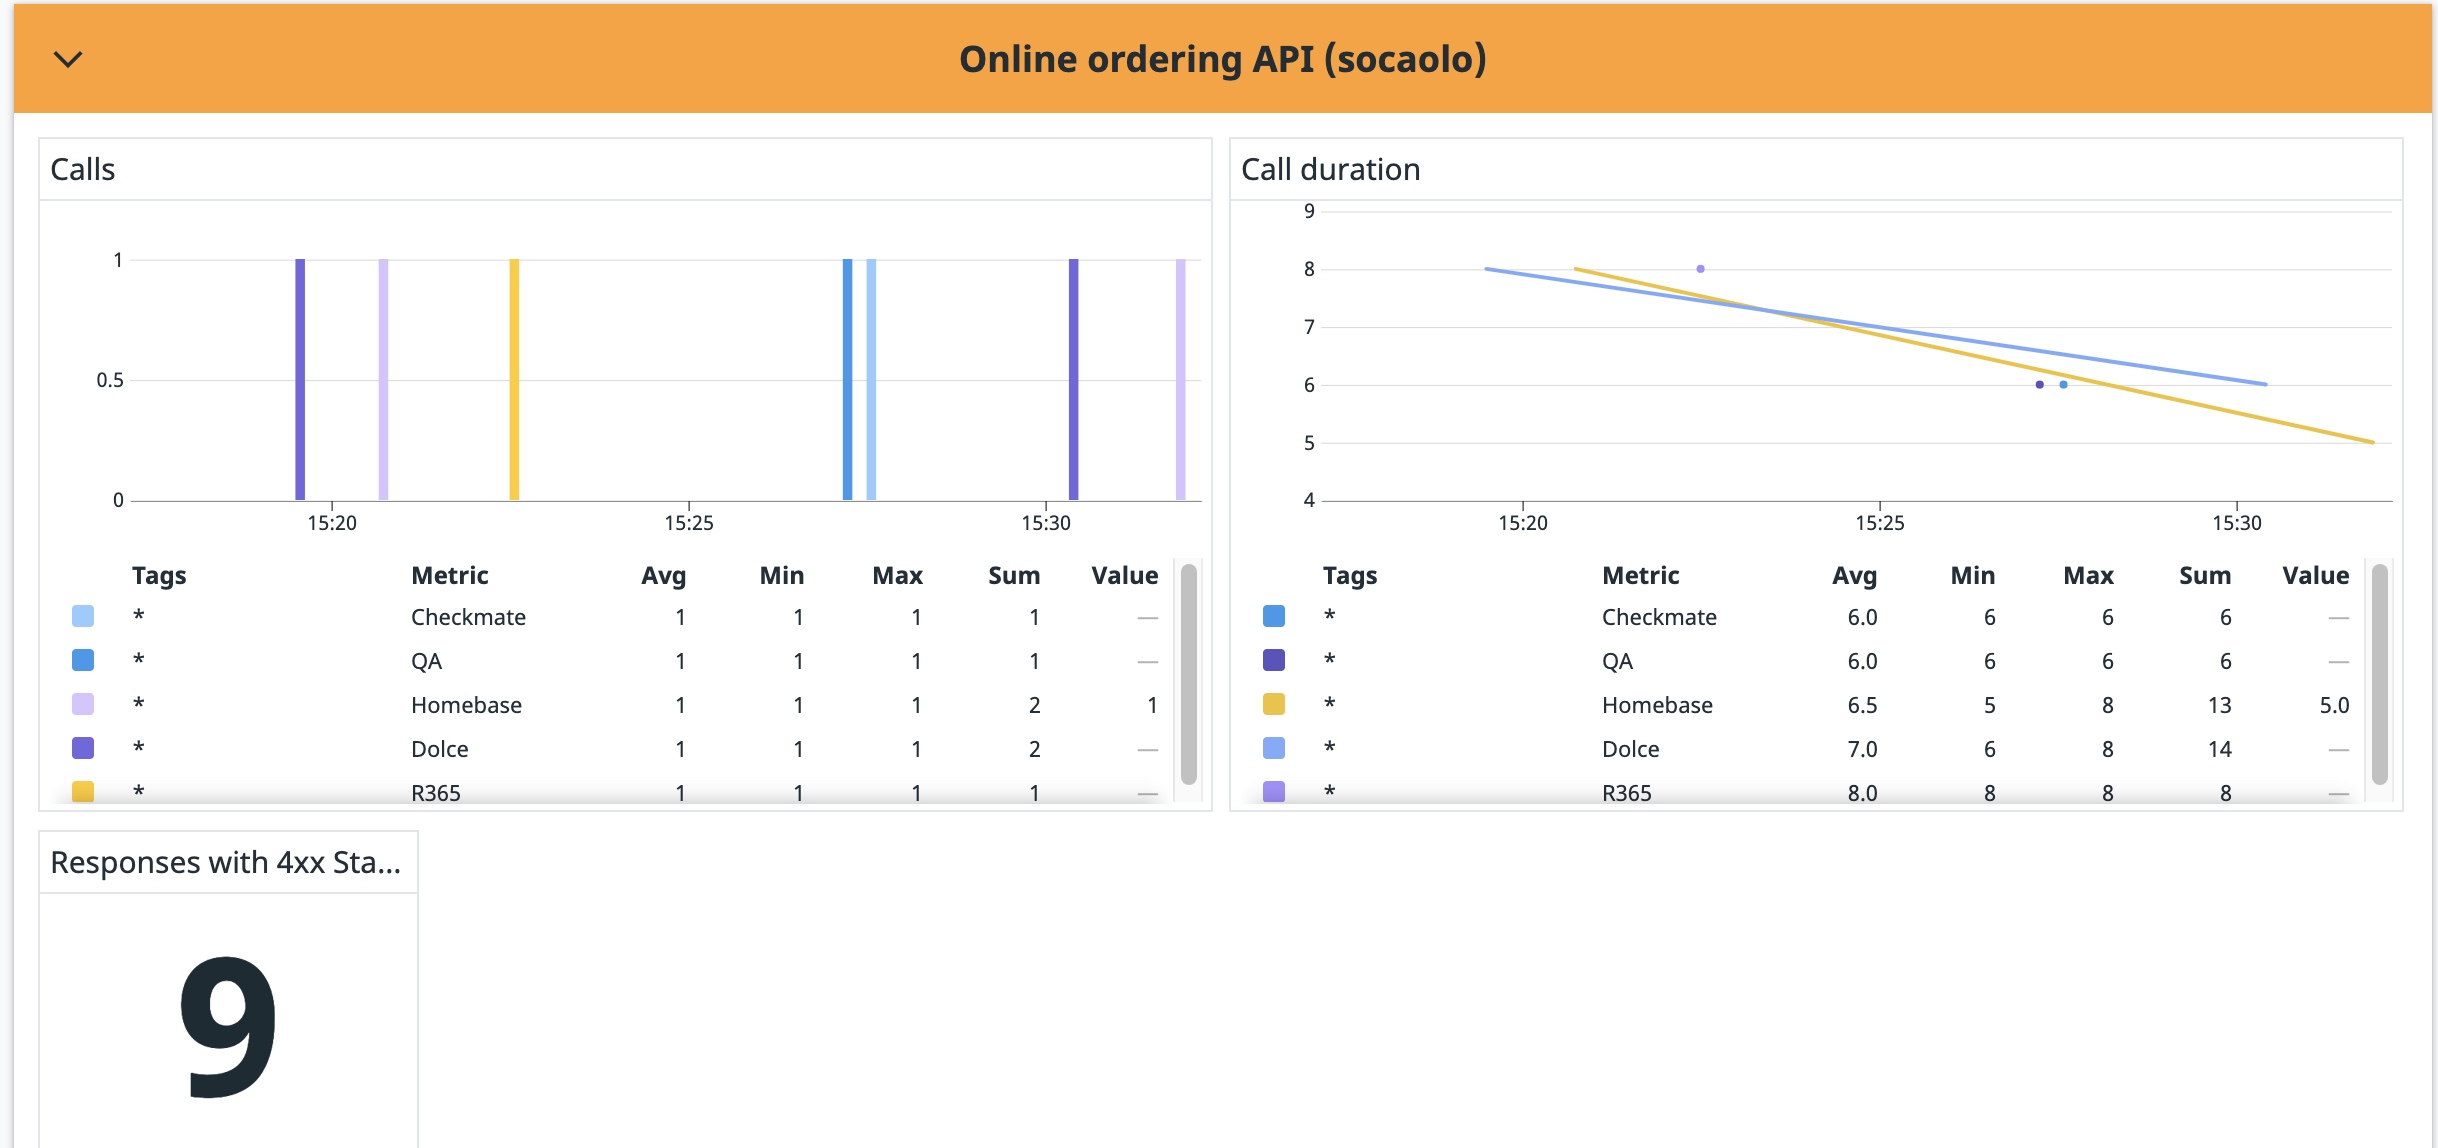This screenshot has height=1148, width=2438.
Task: Sort Calls legend by Min column
Action: tap(782, 576)
